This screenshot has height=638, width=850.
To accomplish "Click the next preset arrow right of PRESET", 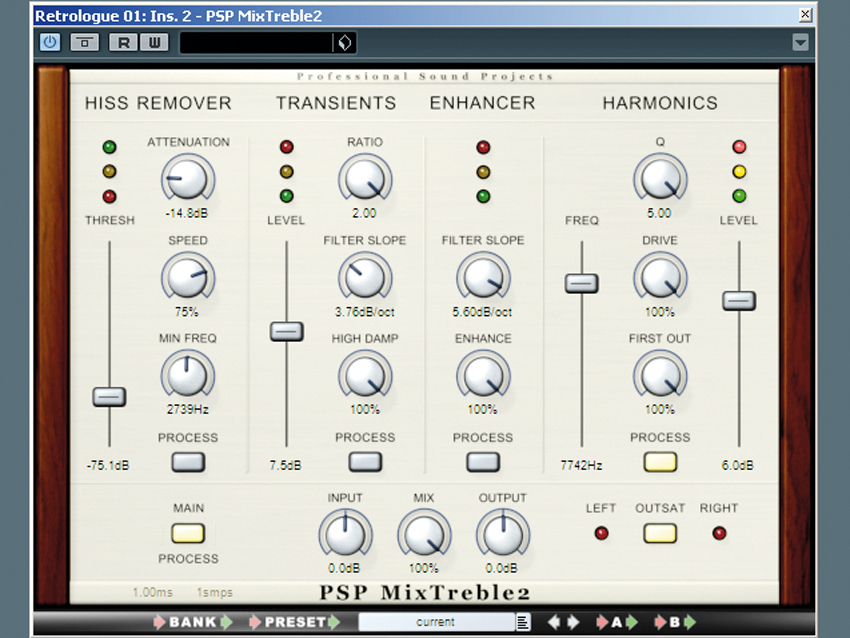I will [x=334, y=622].
